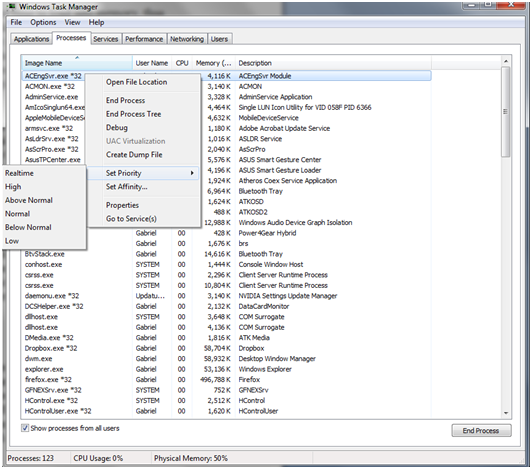The image size is (532, 469).
Task: Click Open File Location menu entry
Action: [x=136, y=82]
